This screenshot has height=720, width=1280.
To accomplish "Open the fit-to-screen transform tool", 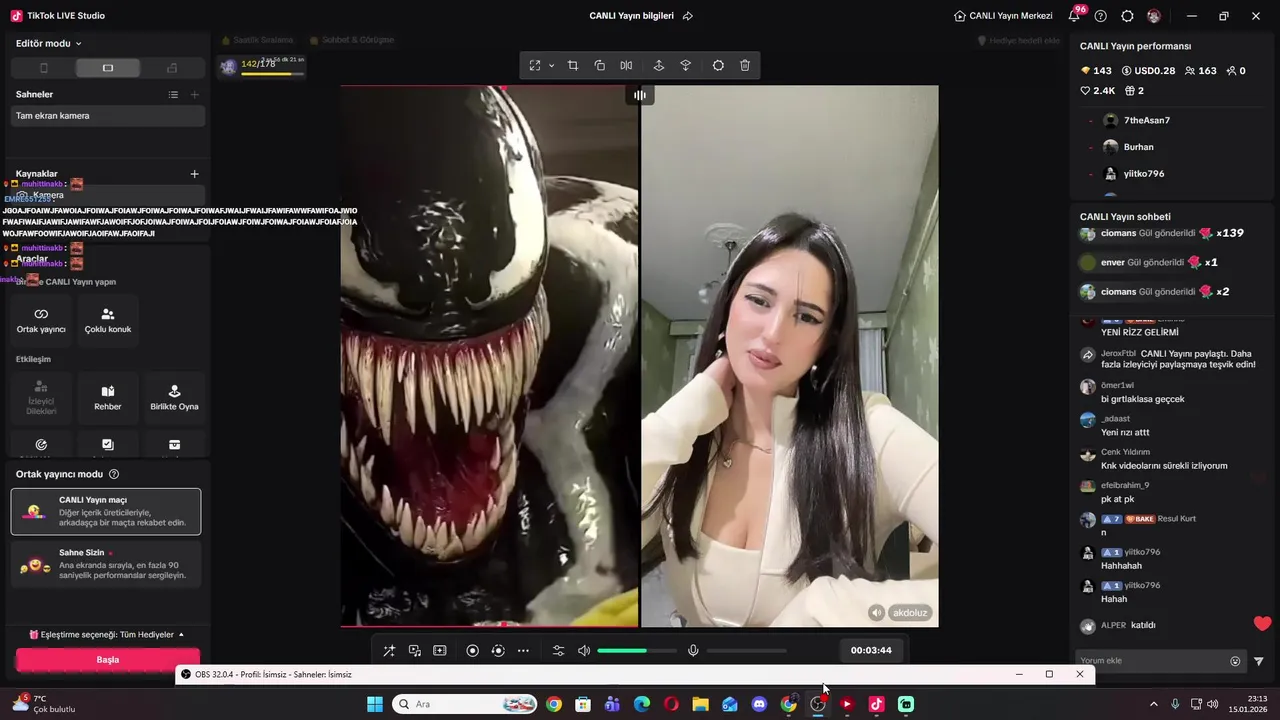I will [x=535, y=65].
